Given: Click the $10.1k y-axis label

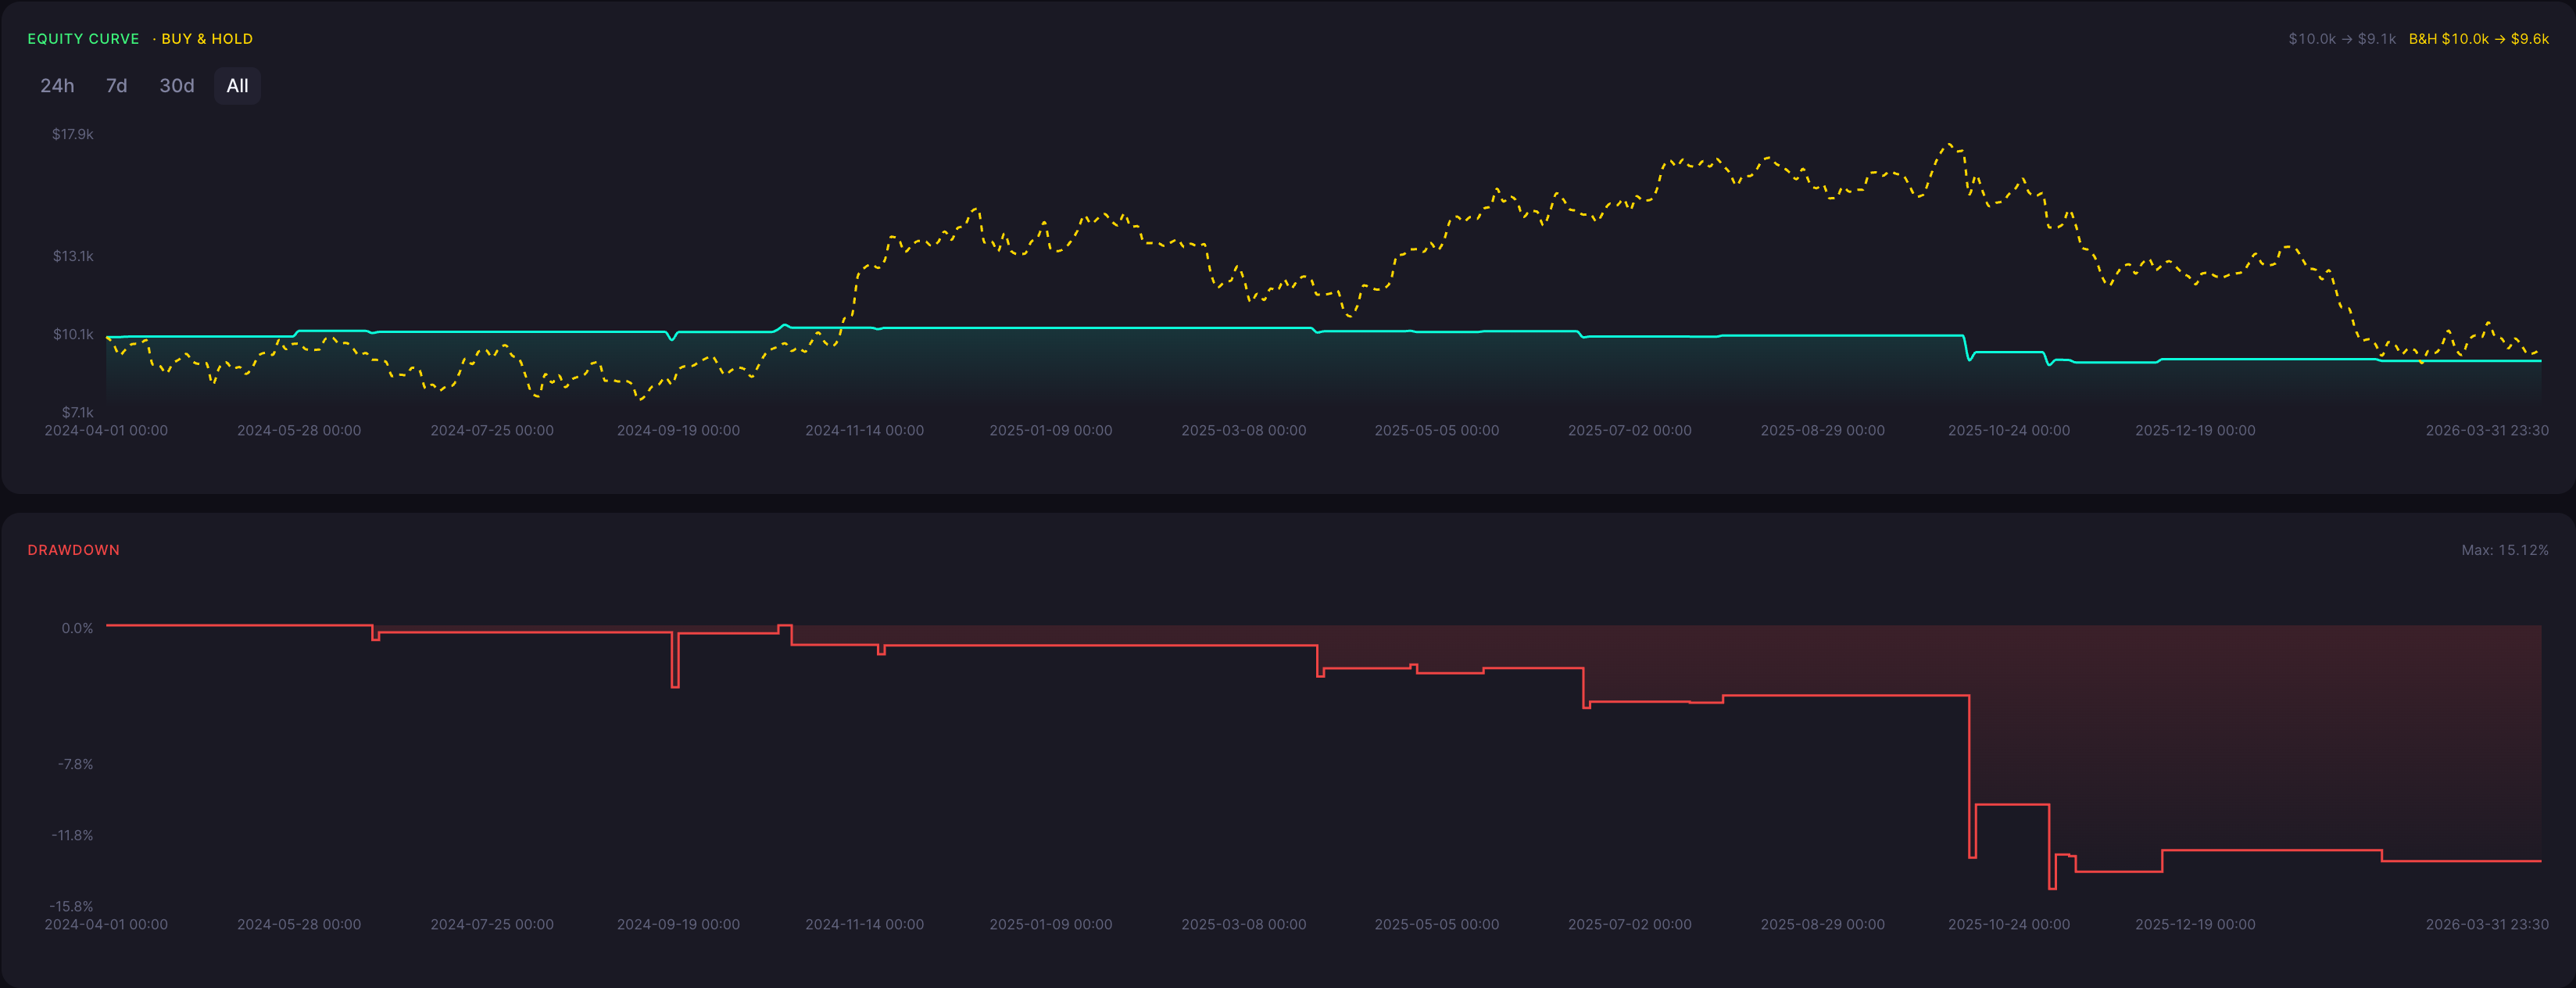Looking at the screenshot, I should coord(73,334).
